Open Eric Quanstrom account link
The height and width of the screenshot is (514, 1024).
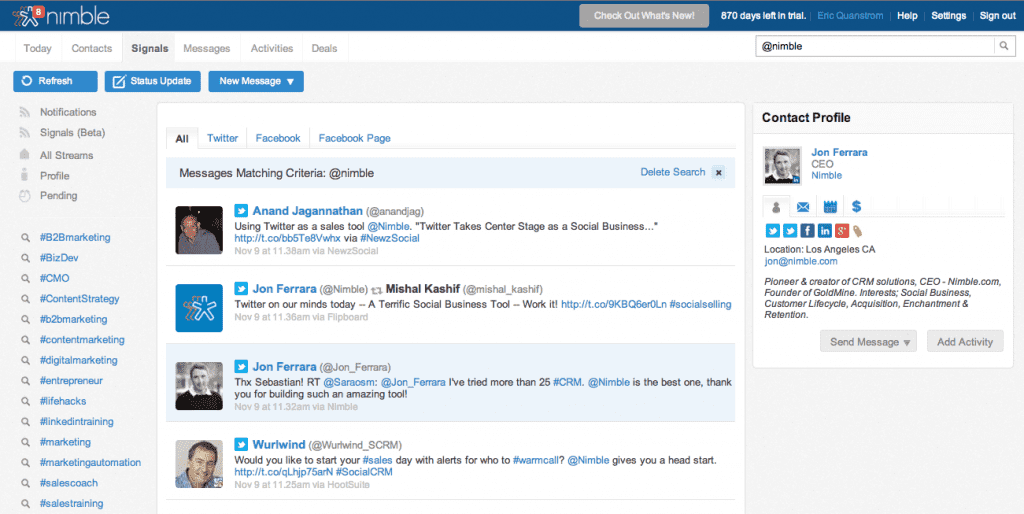point(850,16)
